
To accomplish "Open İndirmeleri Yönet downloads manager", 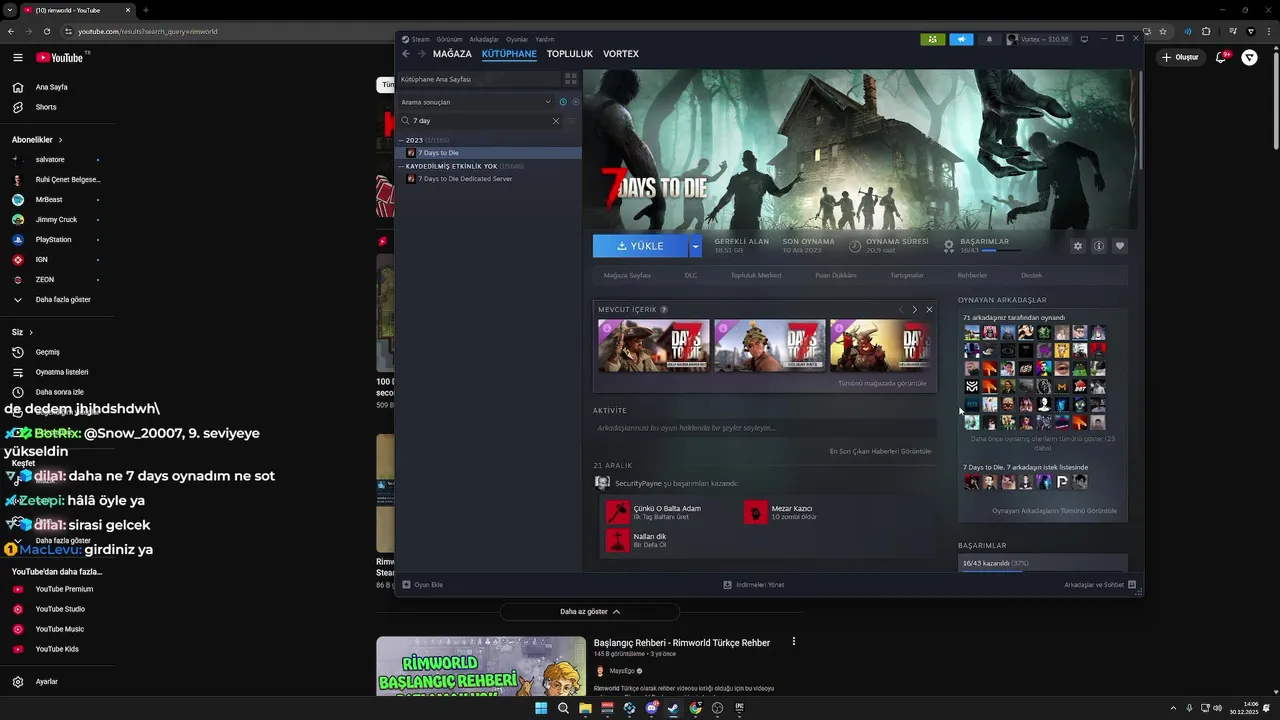I will 754,585.
